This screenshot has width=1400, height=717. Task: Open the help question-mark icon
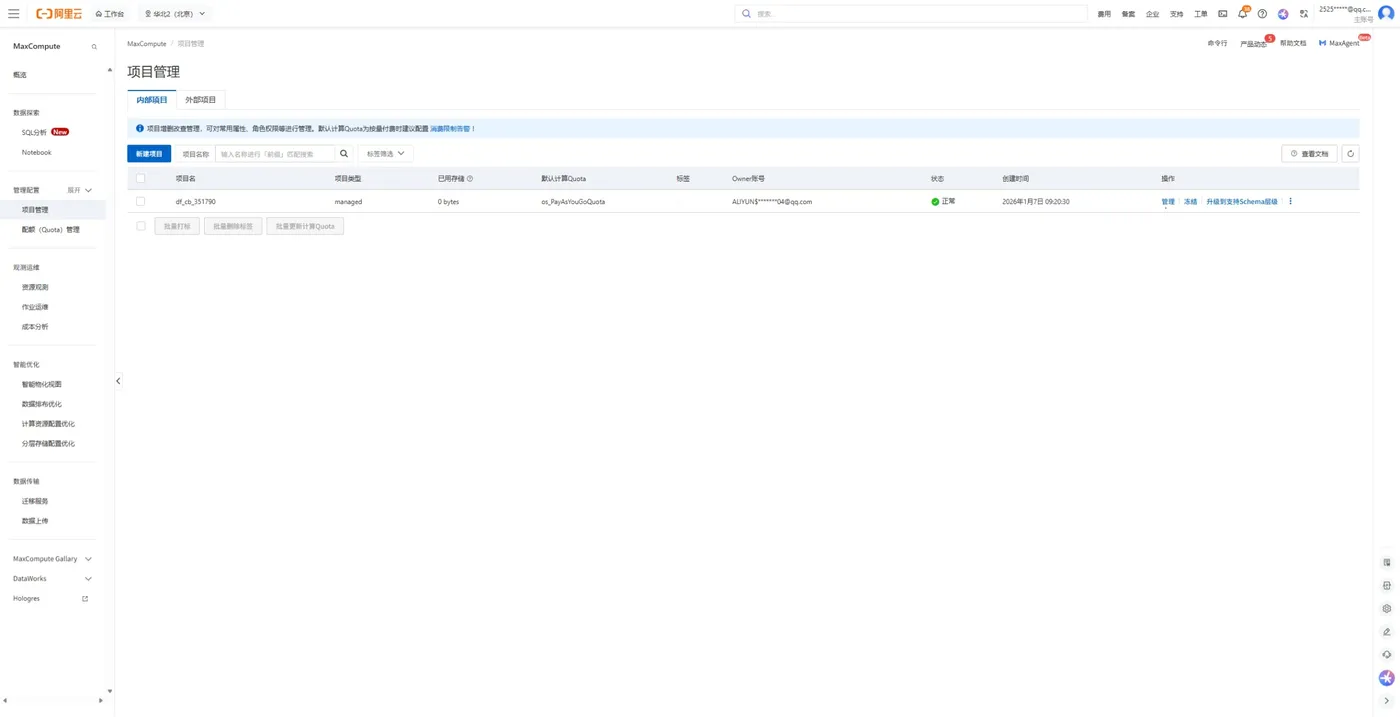click(1261, 13)
